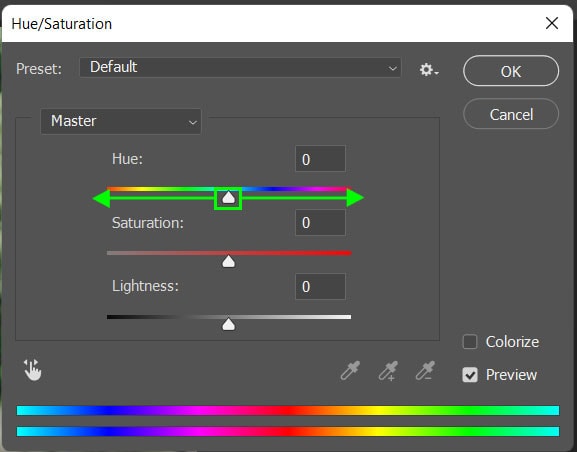The image size is (577, 452).
Task: Click the Preset dropdown chevron arrow
Action: (393, 68)
